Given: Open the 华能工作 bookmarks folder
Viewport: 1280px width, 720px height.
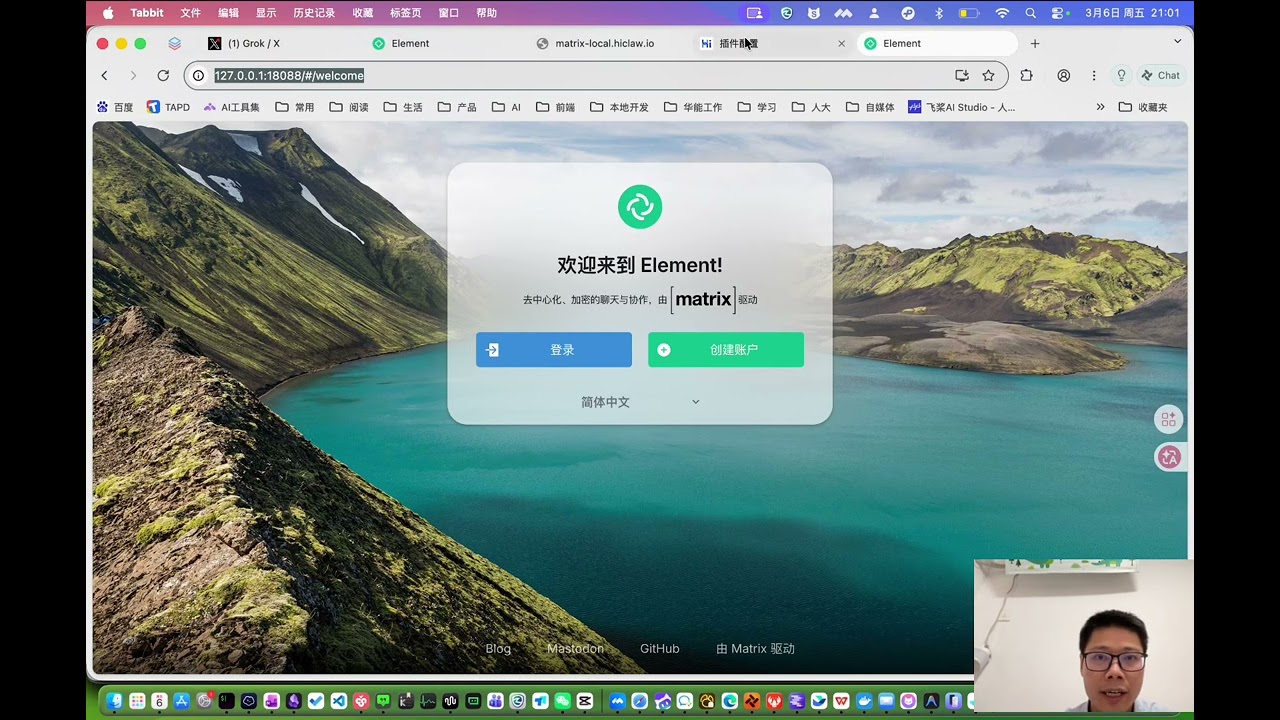Looking at the screenshot, I should tap(693, 107).
